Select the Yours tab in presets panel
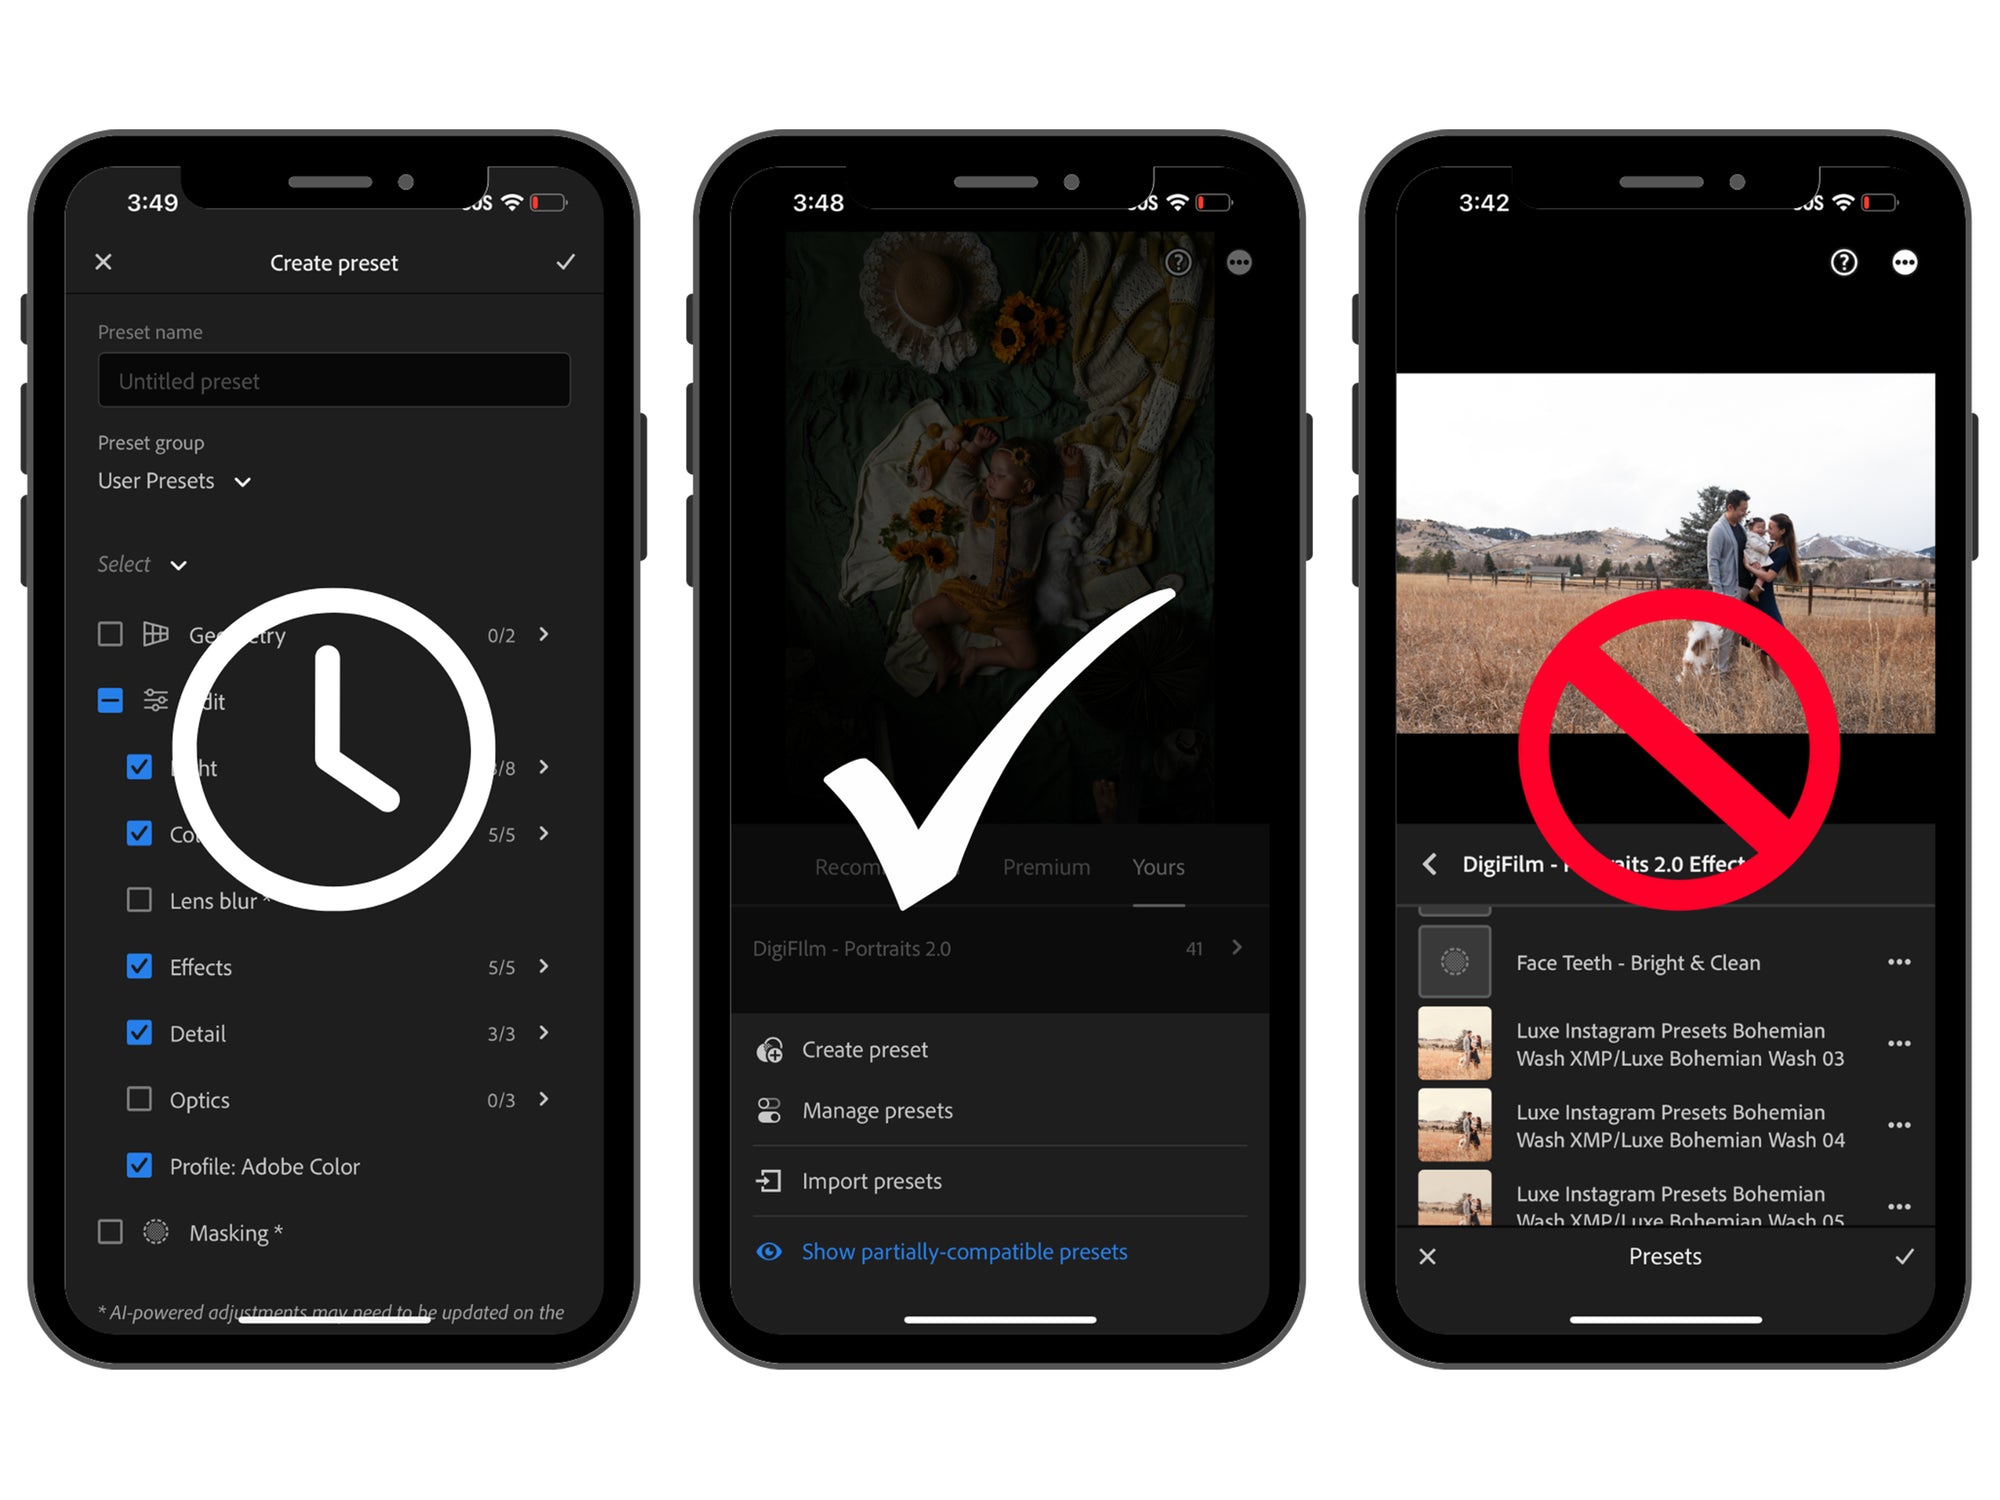 pyautogui.click(x=1159, y=863)
